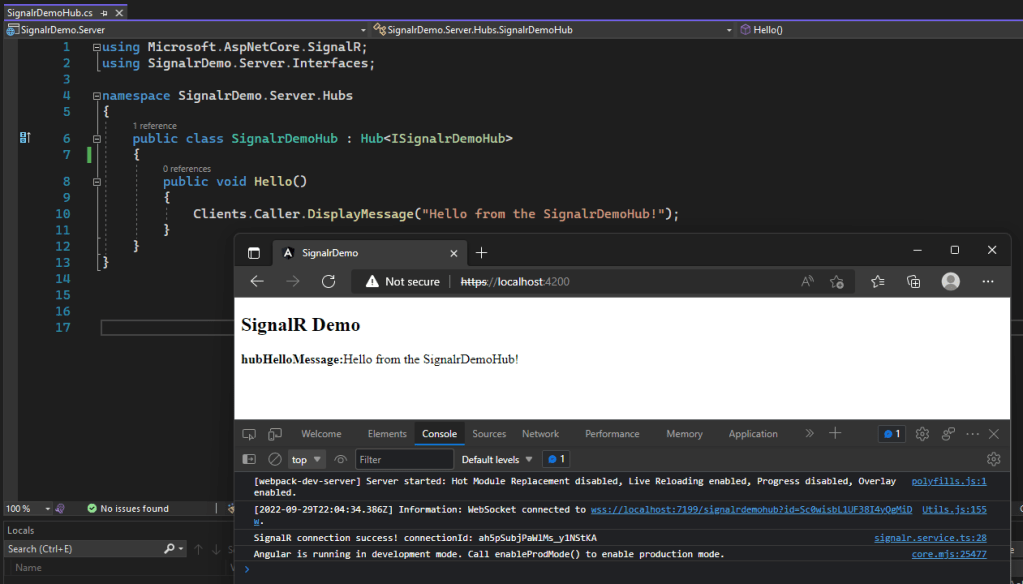Click the Read aloud icon in address bar

click(807, 282)
